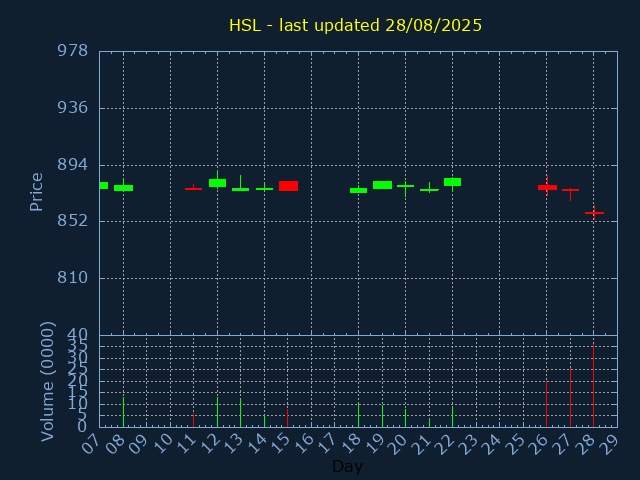This screenshot has height=480, width=640.
Task: Click the 894 price axis label
Action: click(72, 165)
